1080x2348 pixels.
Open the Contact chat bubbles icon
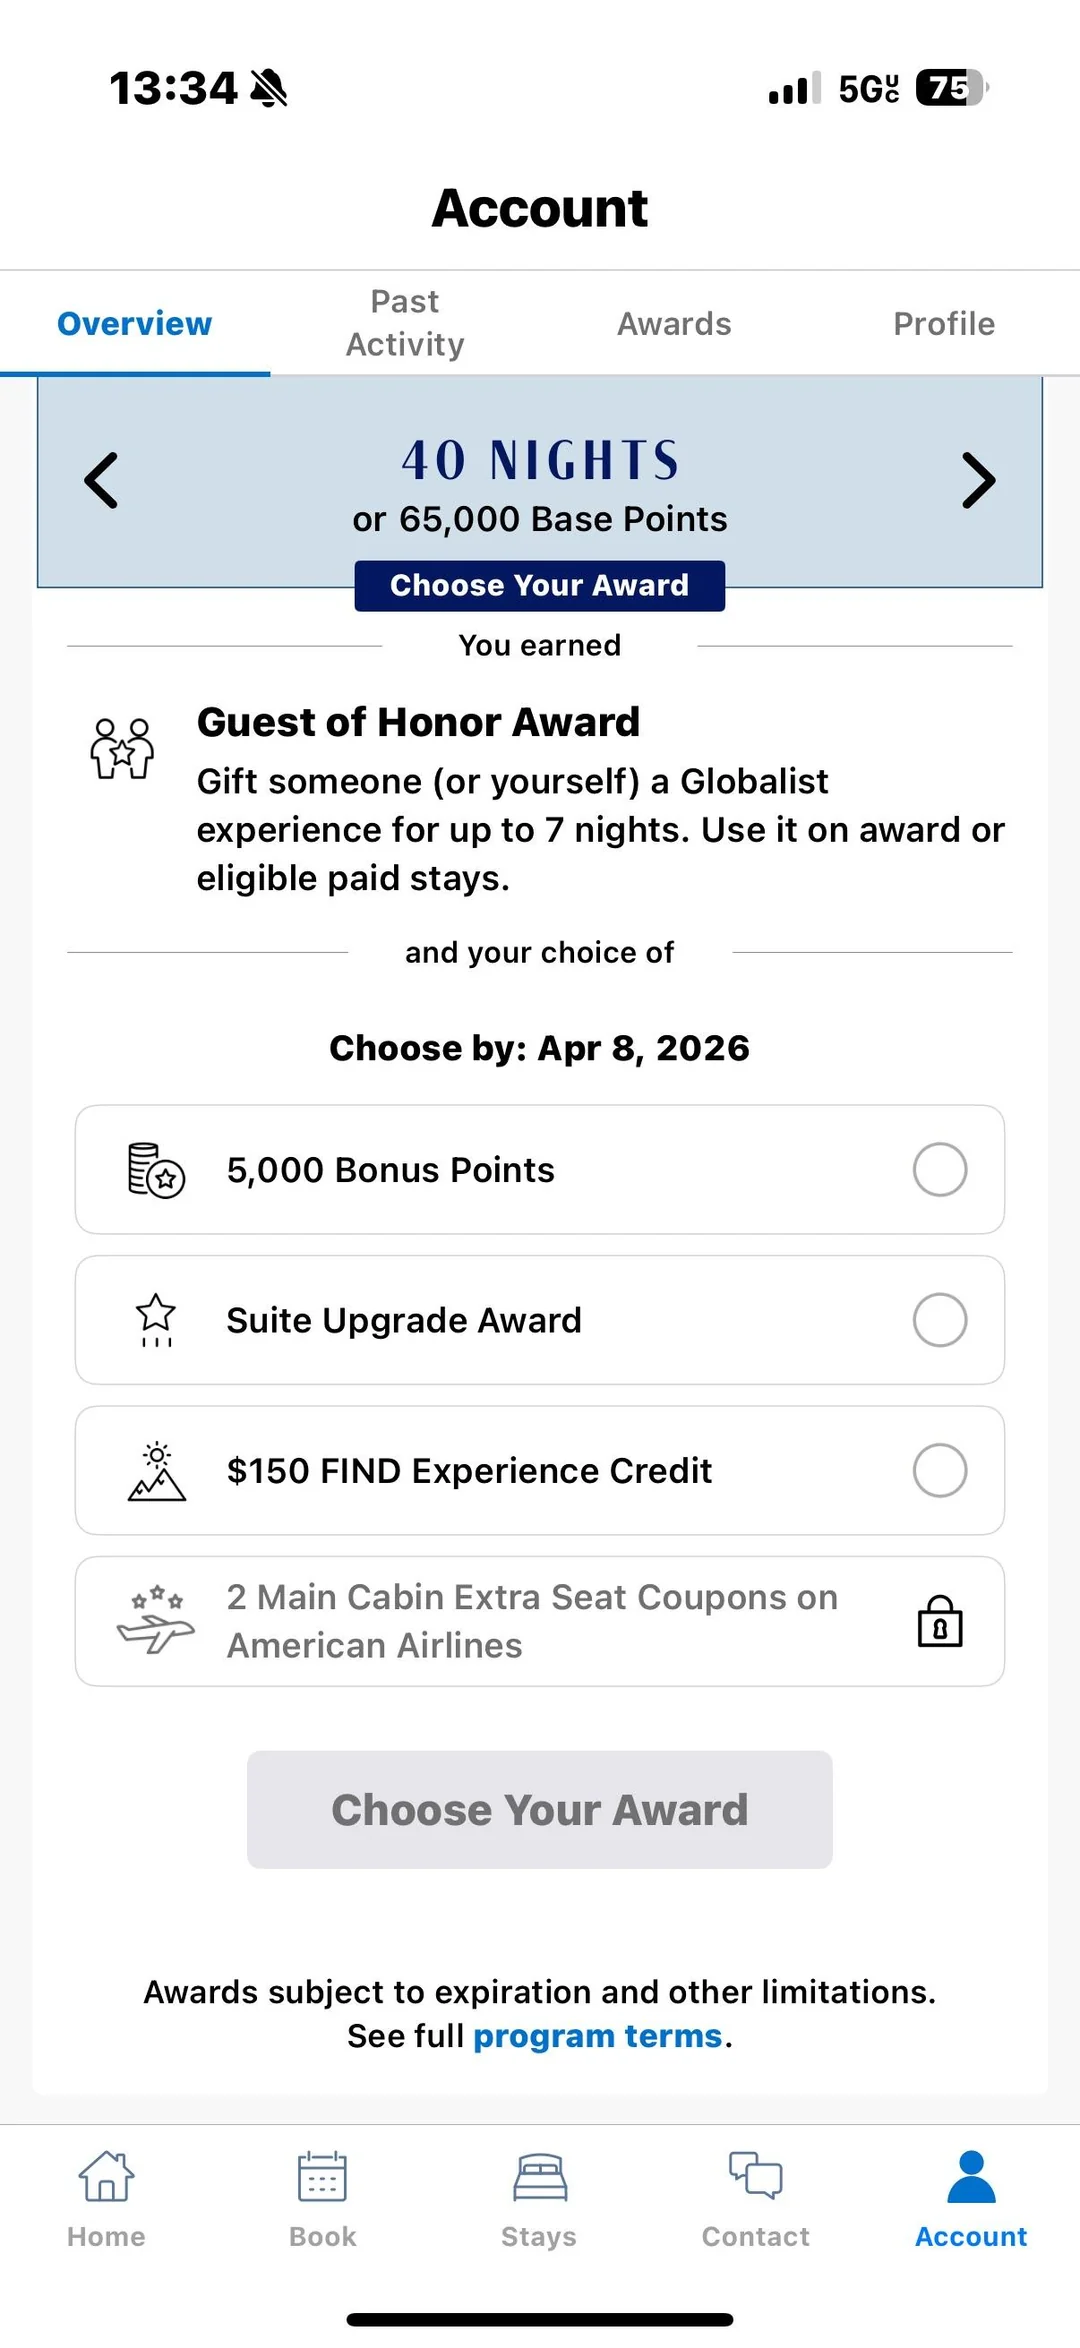[x=755, y=2176]
